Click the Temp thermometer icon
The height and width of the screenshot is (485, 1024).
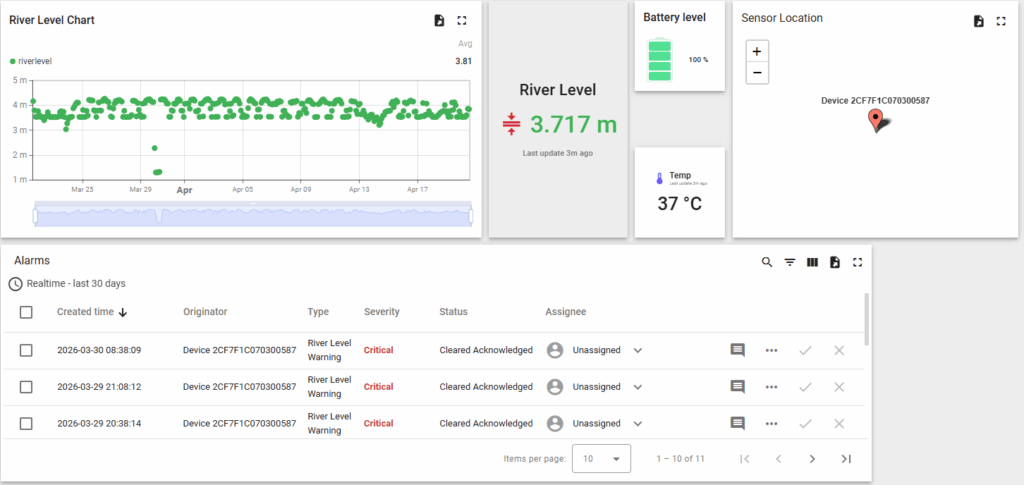pyautogui.click(x=660, y=178)
